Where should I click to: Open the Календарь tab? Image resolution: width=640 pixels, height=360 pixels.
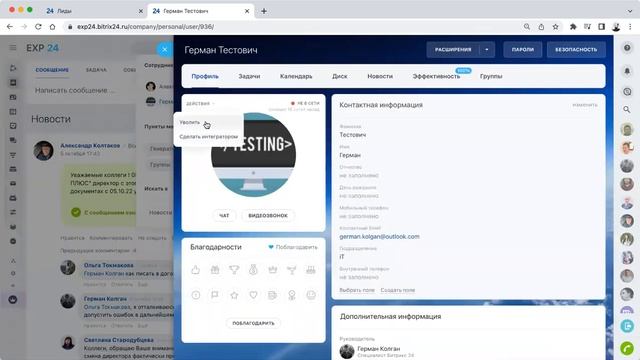296,76
